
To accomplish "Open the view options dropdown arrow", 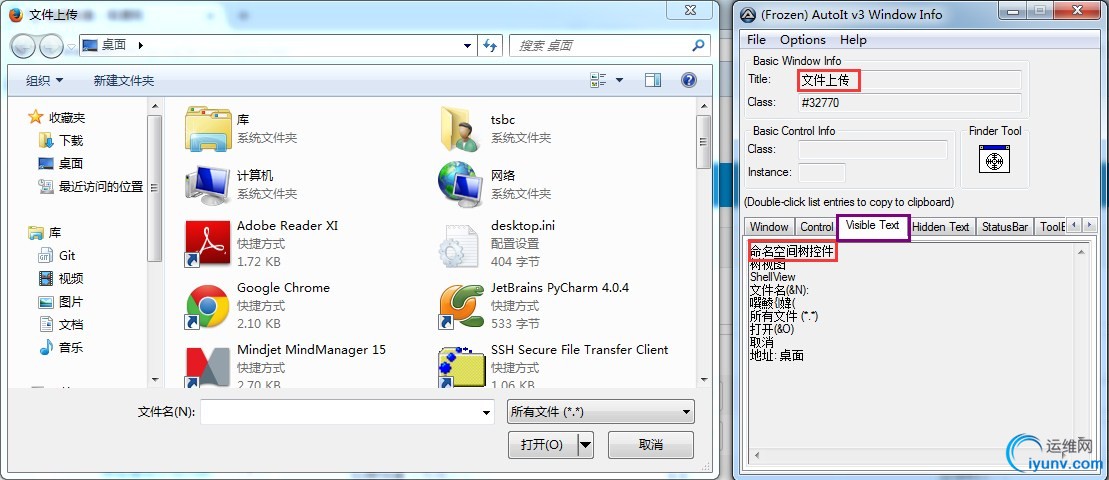I will click(620, 80).
